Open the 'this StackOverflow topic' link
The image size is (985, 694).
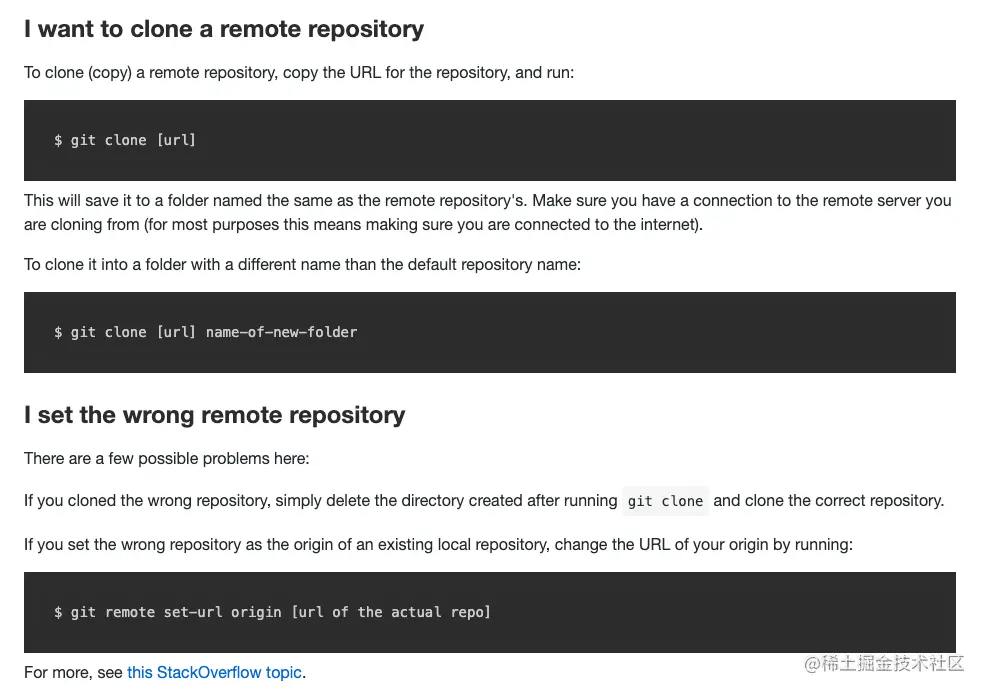[214, 673]
